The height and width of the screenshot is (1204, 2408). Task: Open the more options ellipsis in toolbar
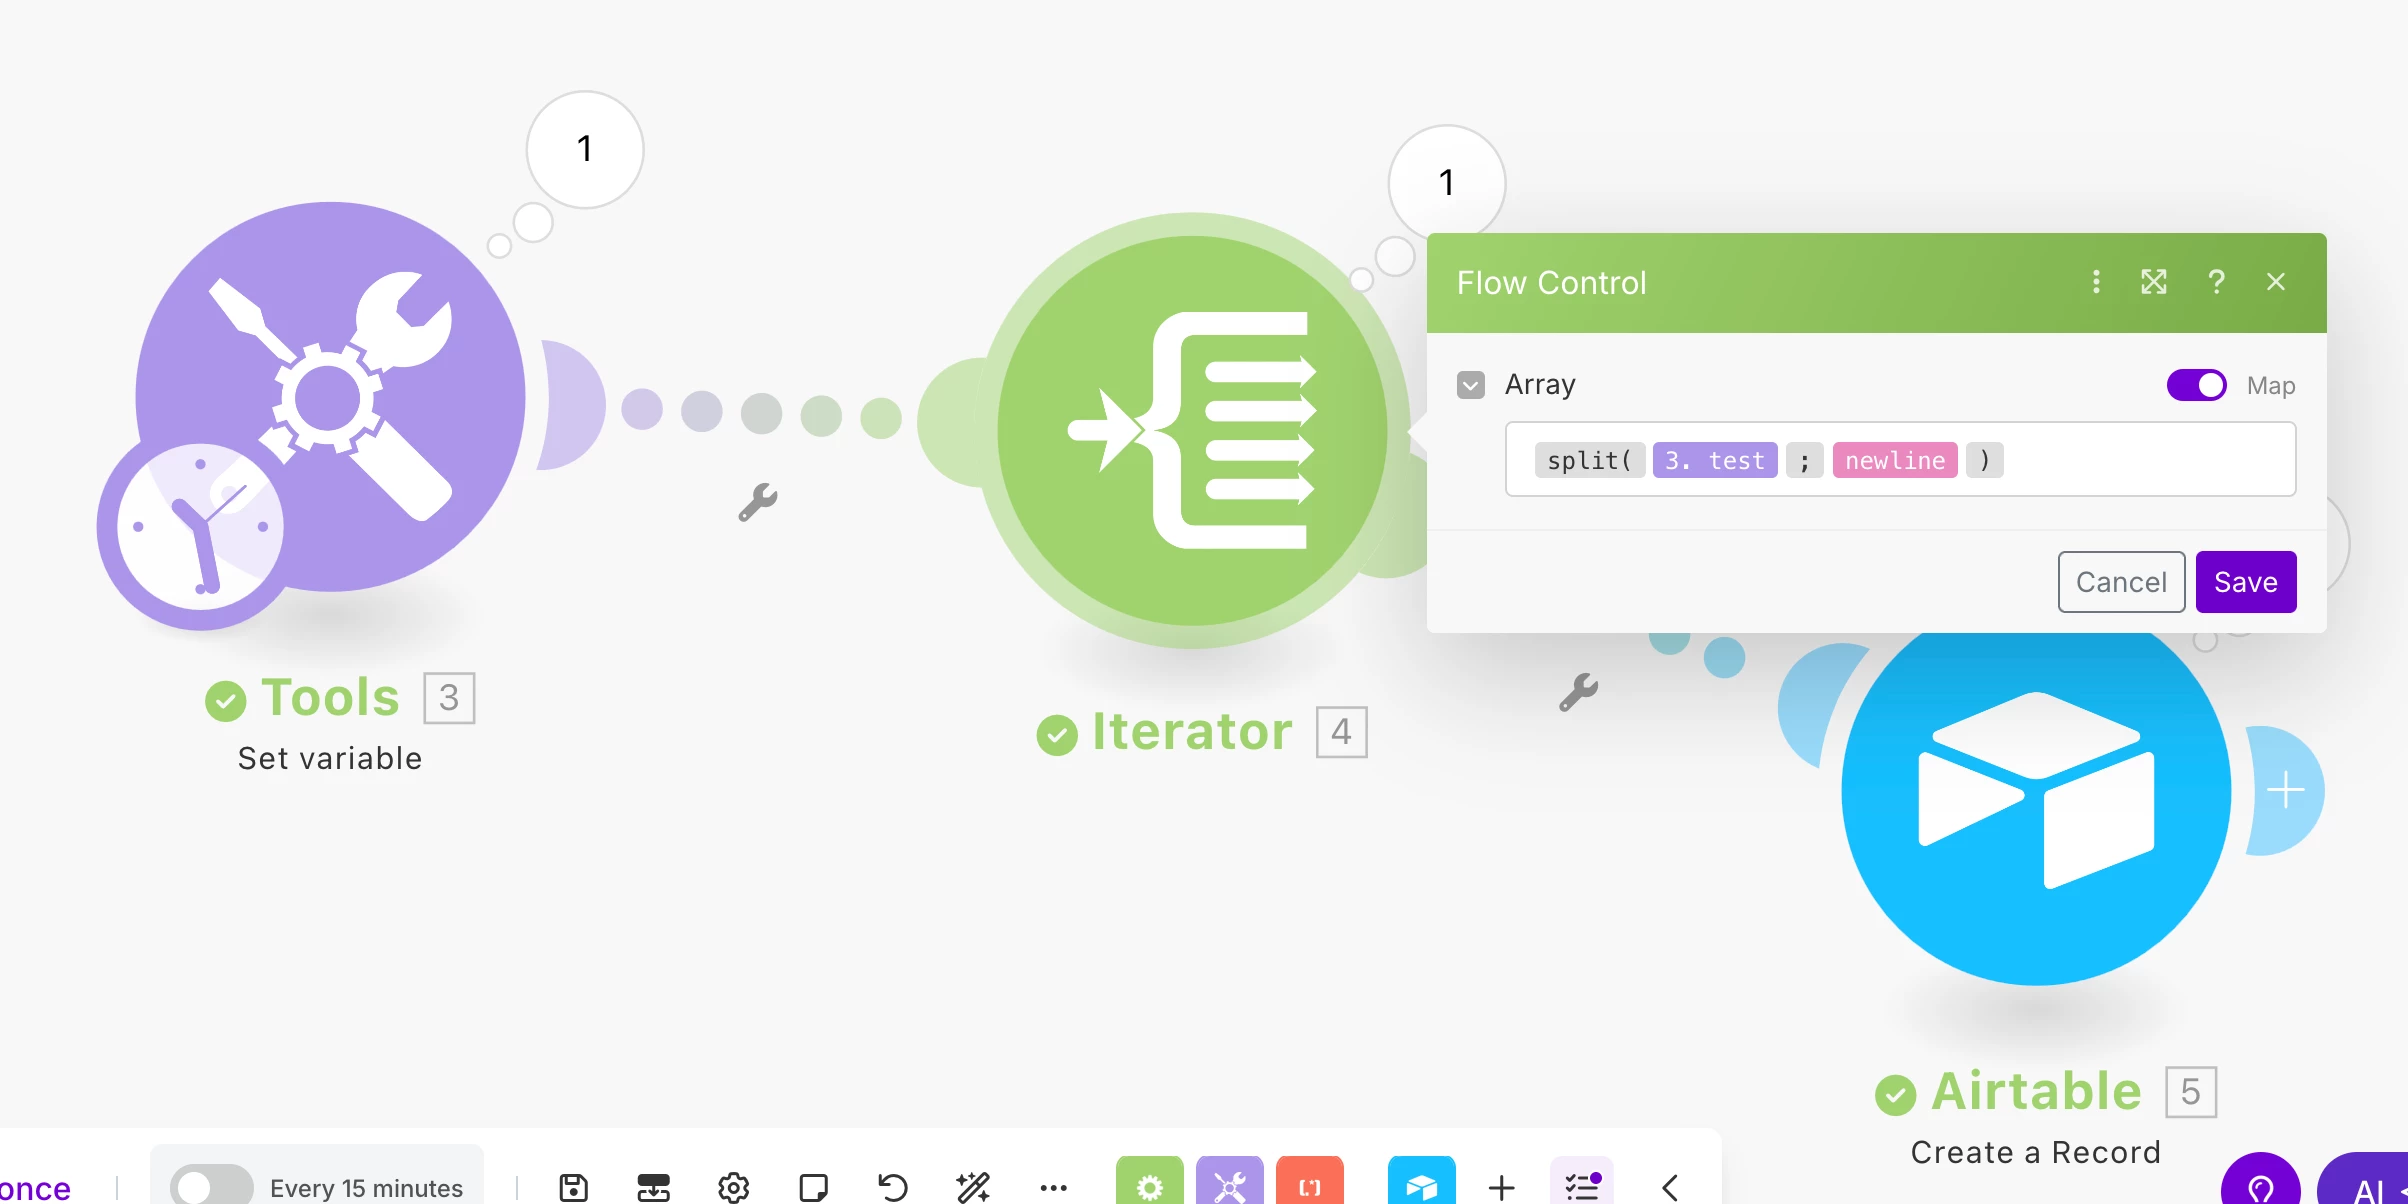tap(1053, 1187)
